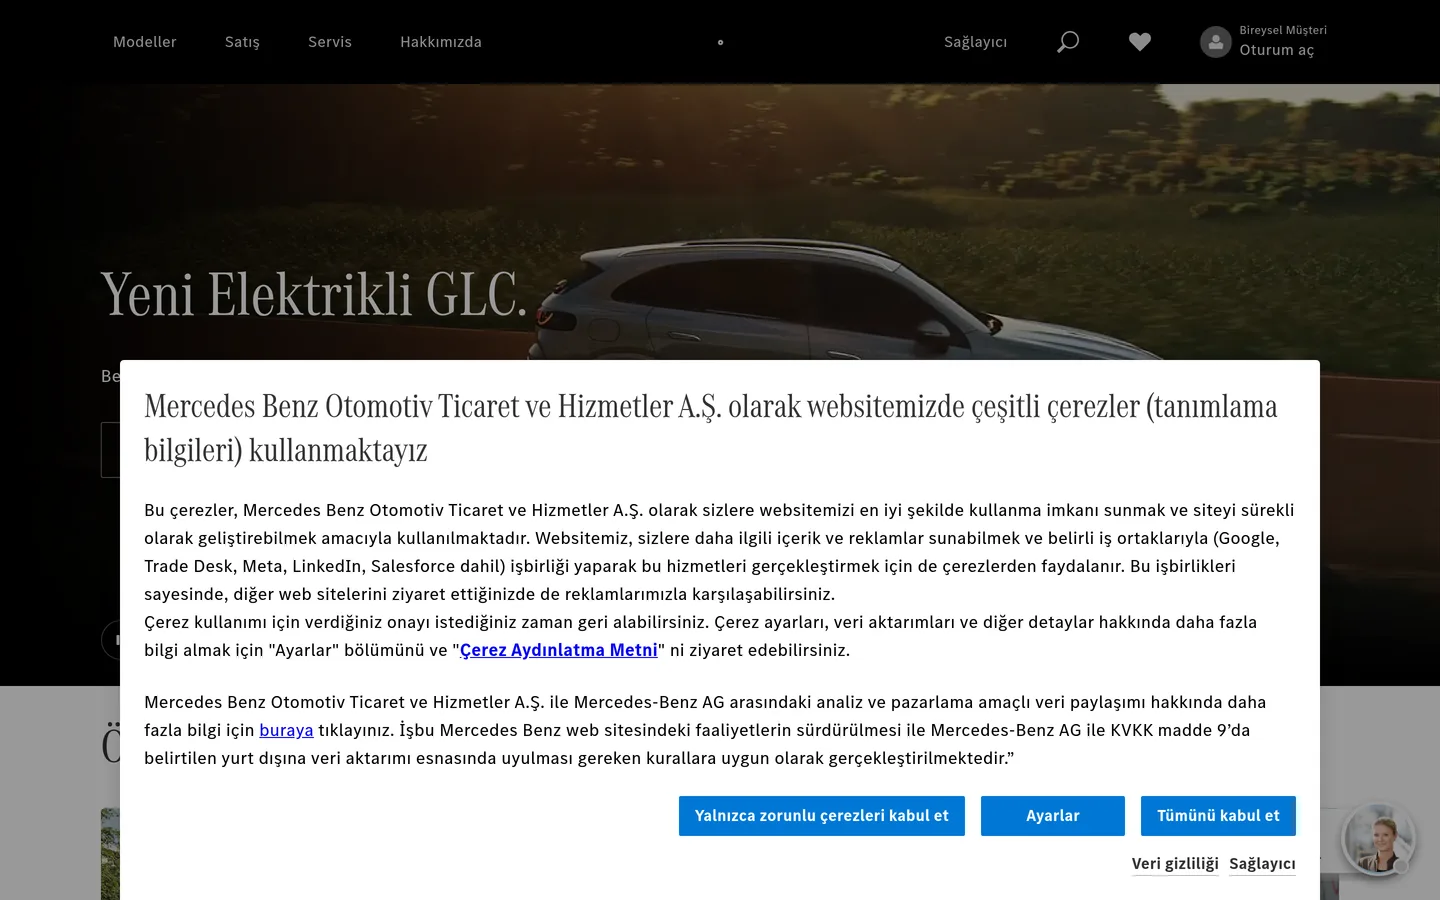
Task: Open site search magnifier icon
Action: (x=1068, y=42)
